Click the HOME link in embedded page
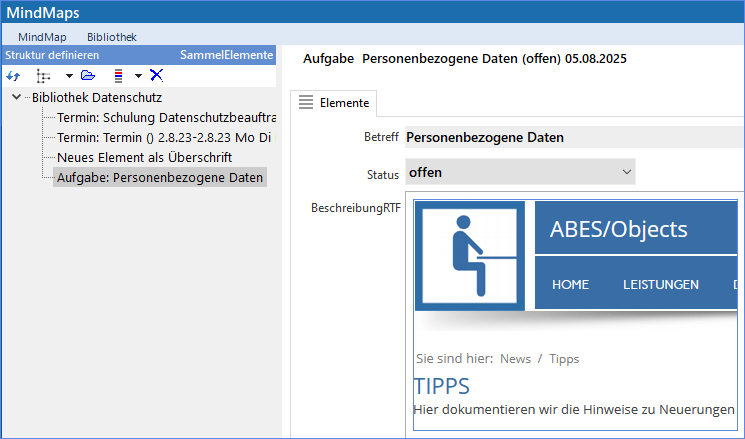Screen dimensions: 745x439 (570, 284)
